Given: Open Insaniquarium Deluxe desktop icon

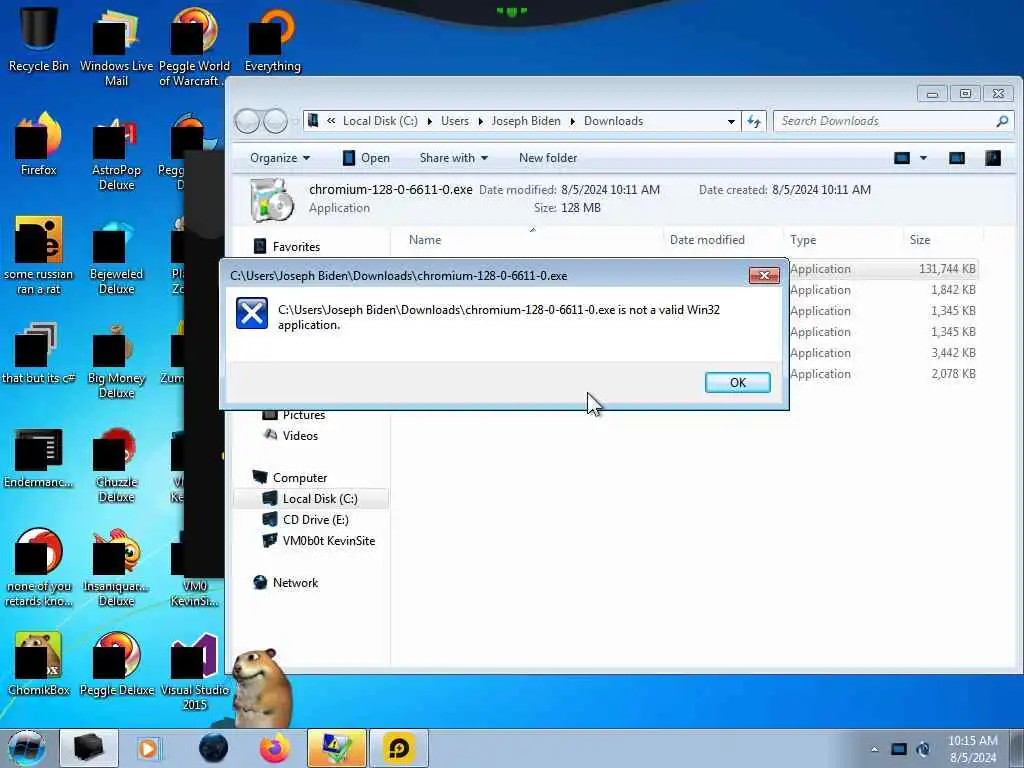Looking at the screenshot, I should (x=116, y=568).
